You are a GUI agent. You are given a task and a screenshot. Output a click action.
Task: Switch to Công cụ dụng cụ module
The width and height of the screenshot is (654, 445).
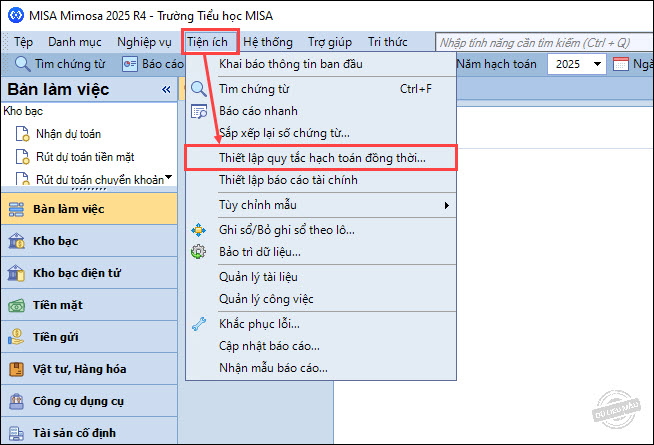(89, 401)
